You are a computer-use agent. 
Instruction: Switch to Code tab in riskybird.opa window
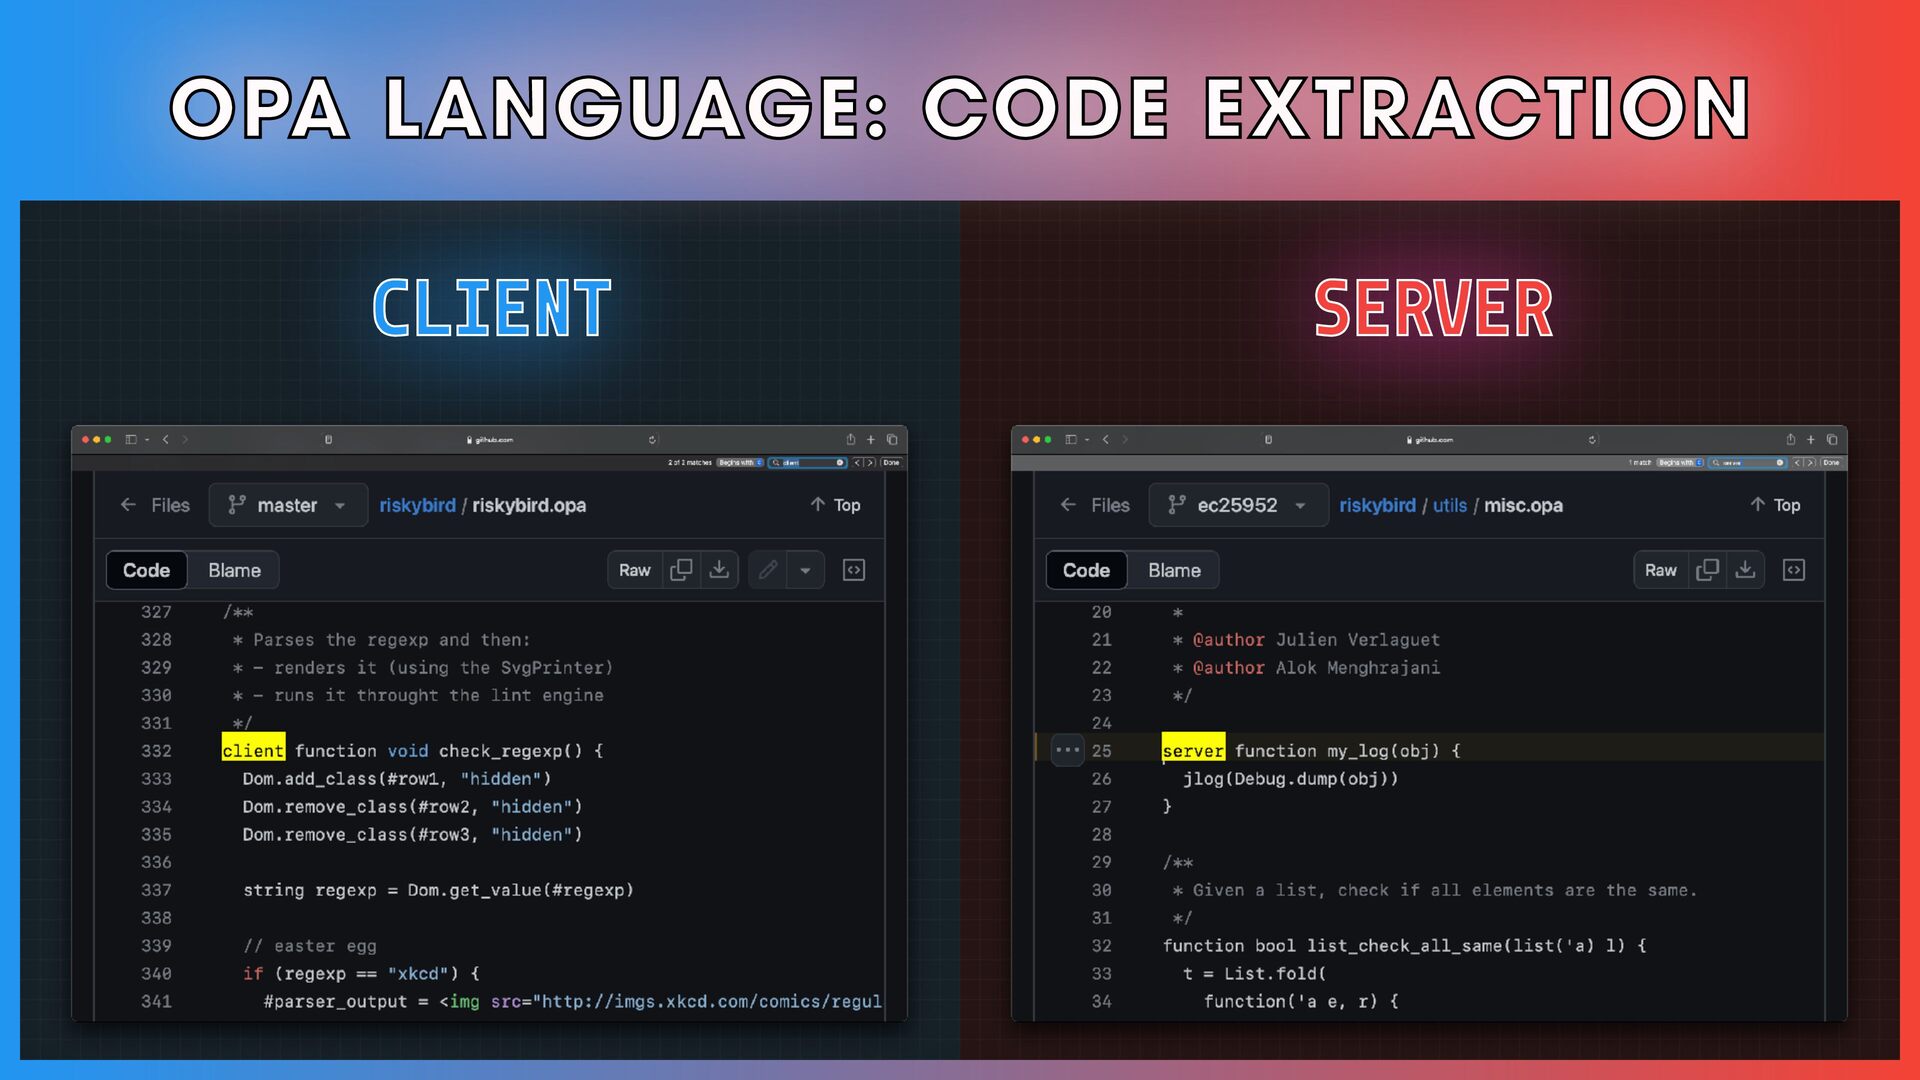click(146, 570)
